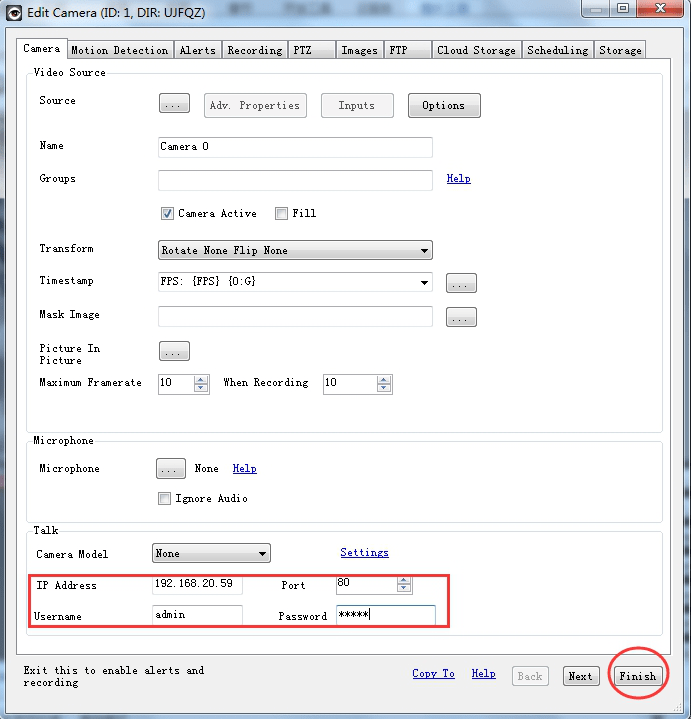
Task: Enable the Fill checkbox
Action: click(282, 214)
